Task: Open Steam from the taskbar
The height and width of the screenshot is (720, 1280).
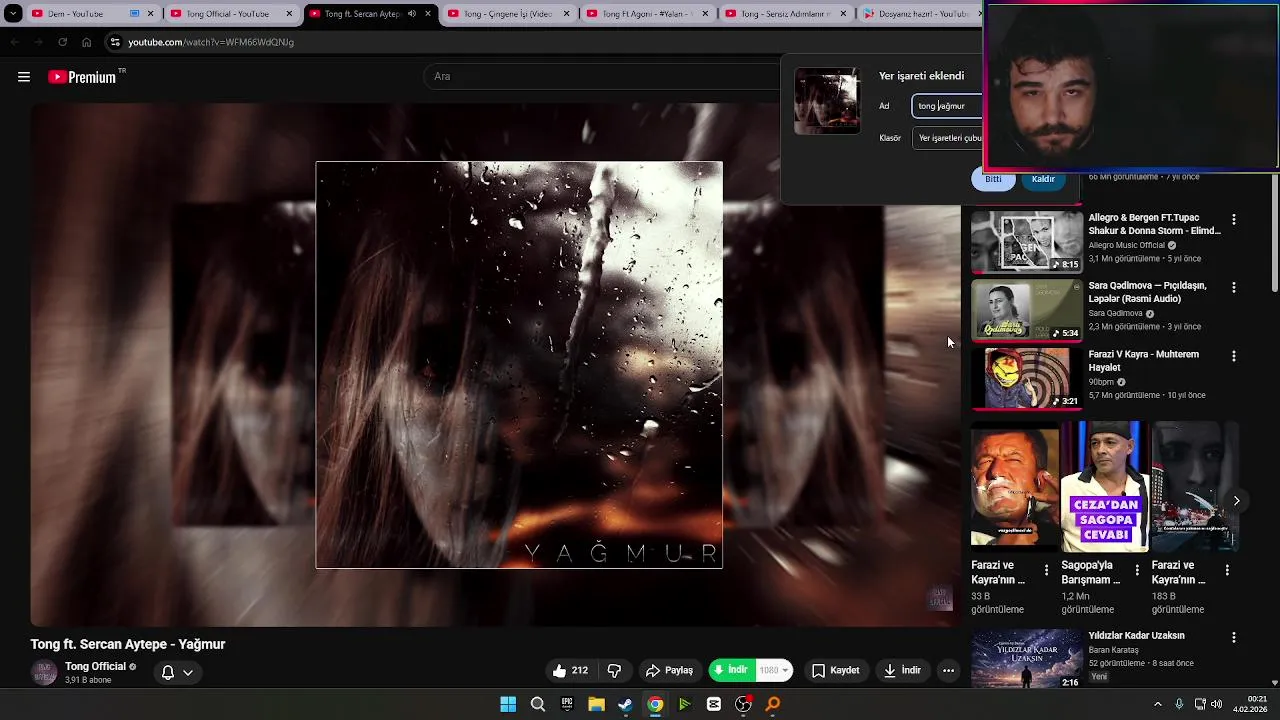Action: 625,704
